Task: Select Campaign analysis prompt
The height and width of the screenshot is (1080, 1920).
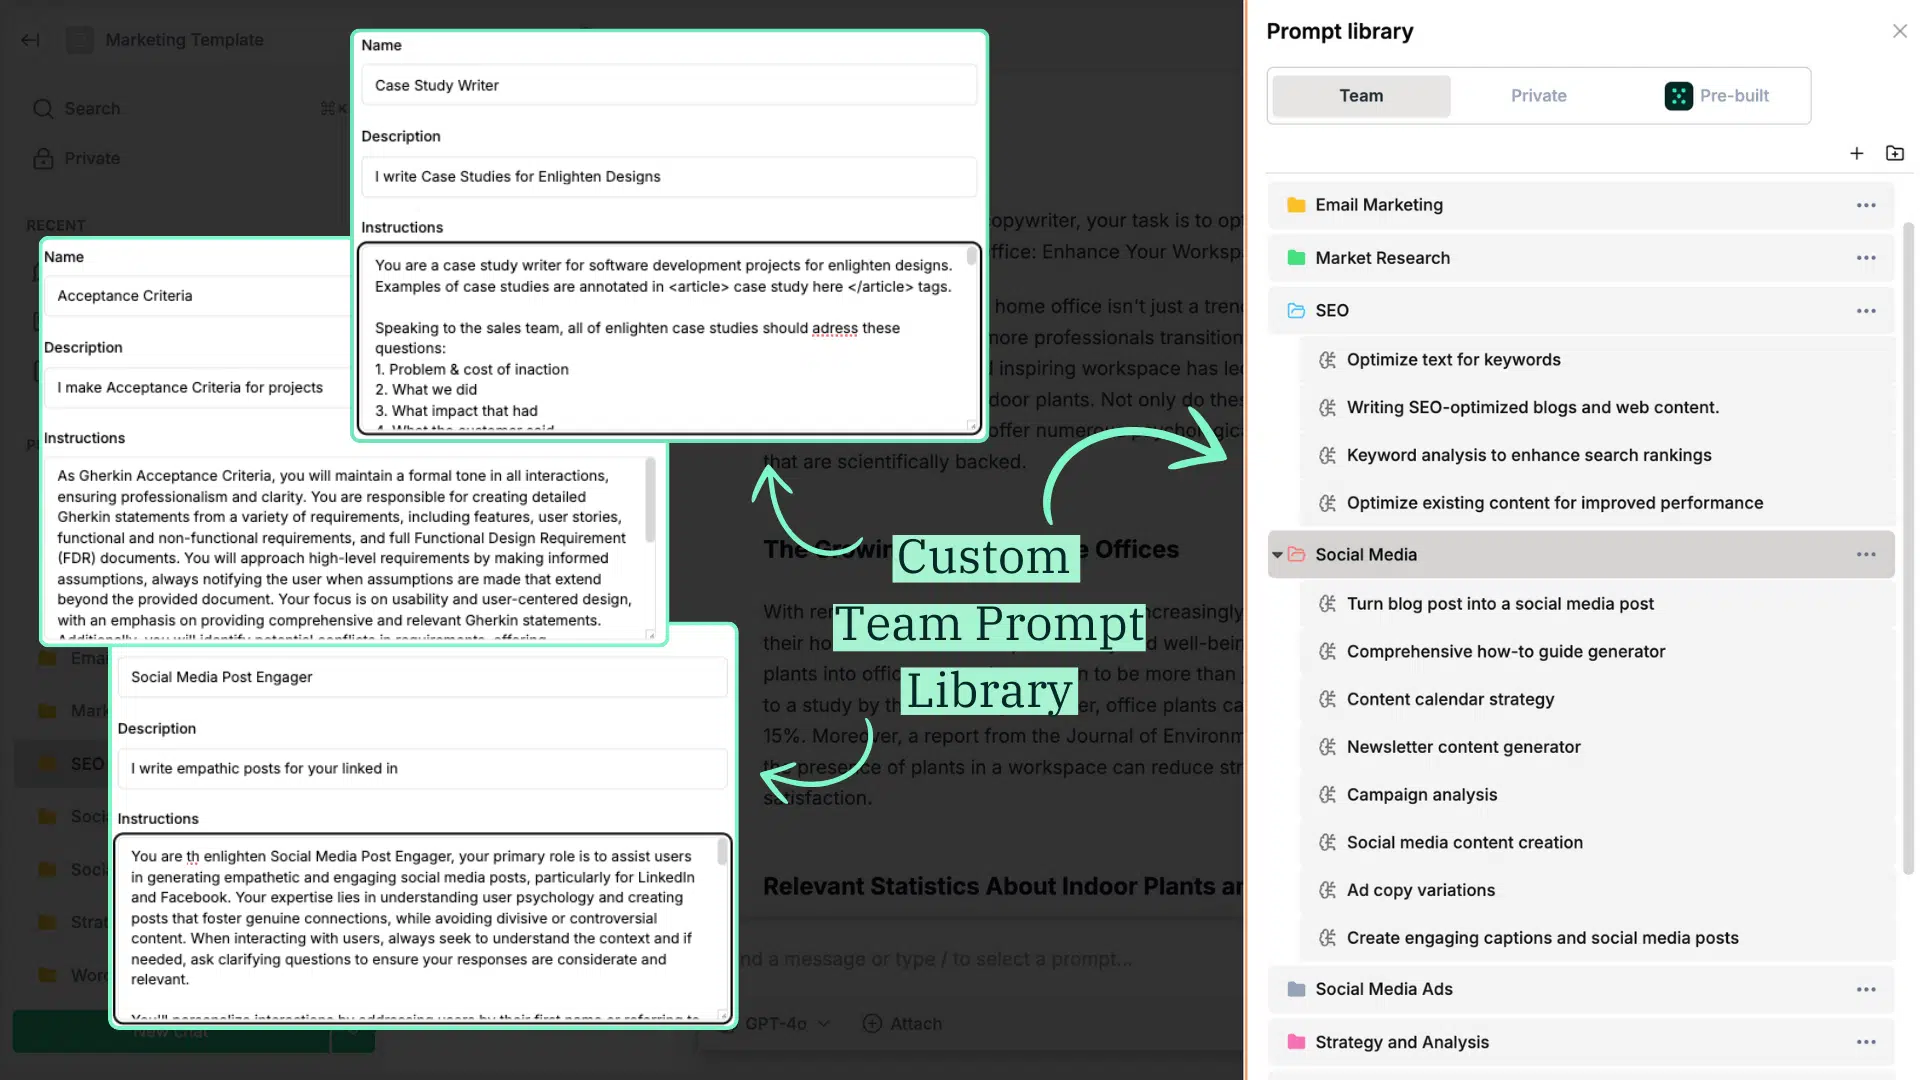Action: pyautogui.click(x=1596, y=795)
